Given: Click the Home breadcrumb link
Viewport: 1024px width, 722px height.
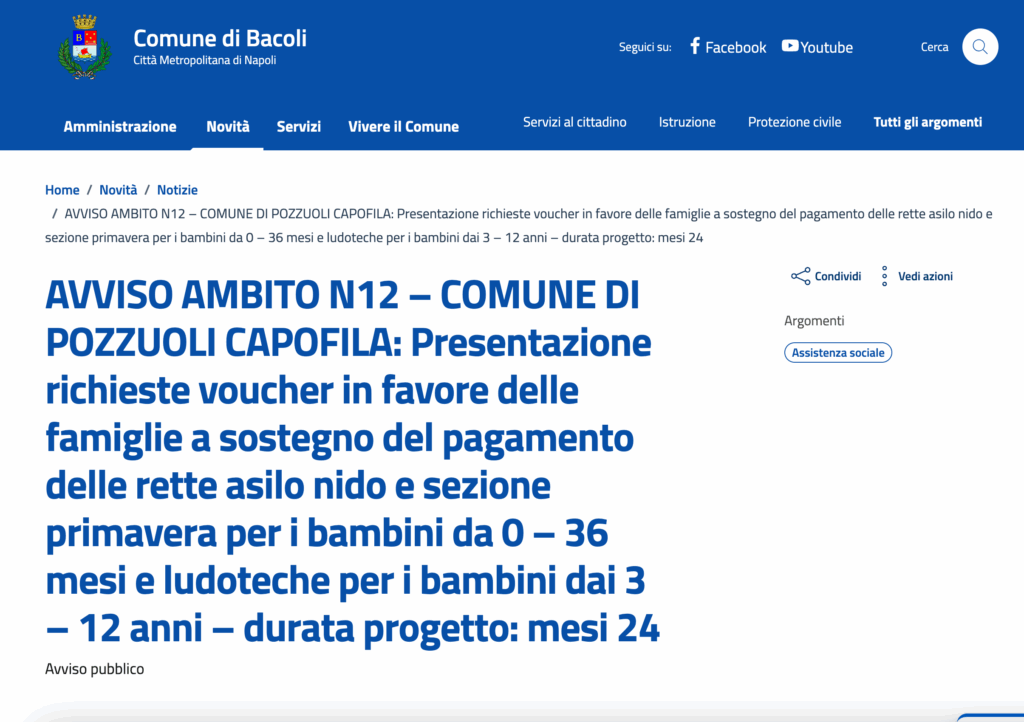Looking at the screenshot, I should click(62, 190).
